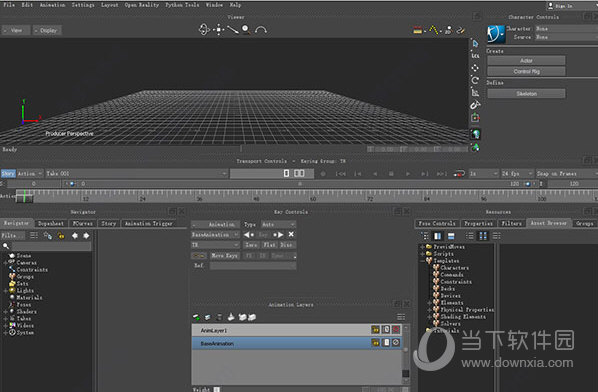Toggle solo on the AnimLayer1 layer
Image resolution: width=598 pixels, height=392 pixels.
click(x=386, y=329)
